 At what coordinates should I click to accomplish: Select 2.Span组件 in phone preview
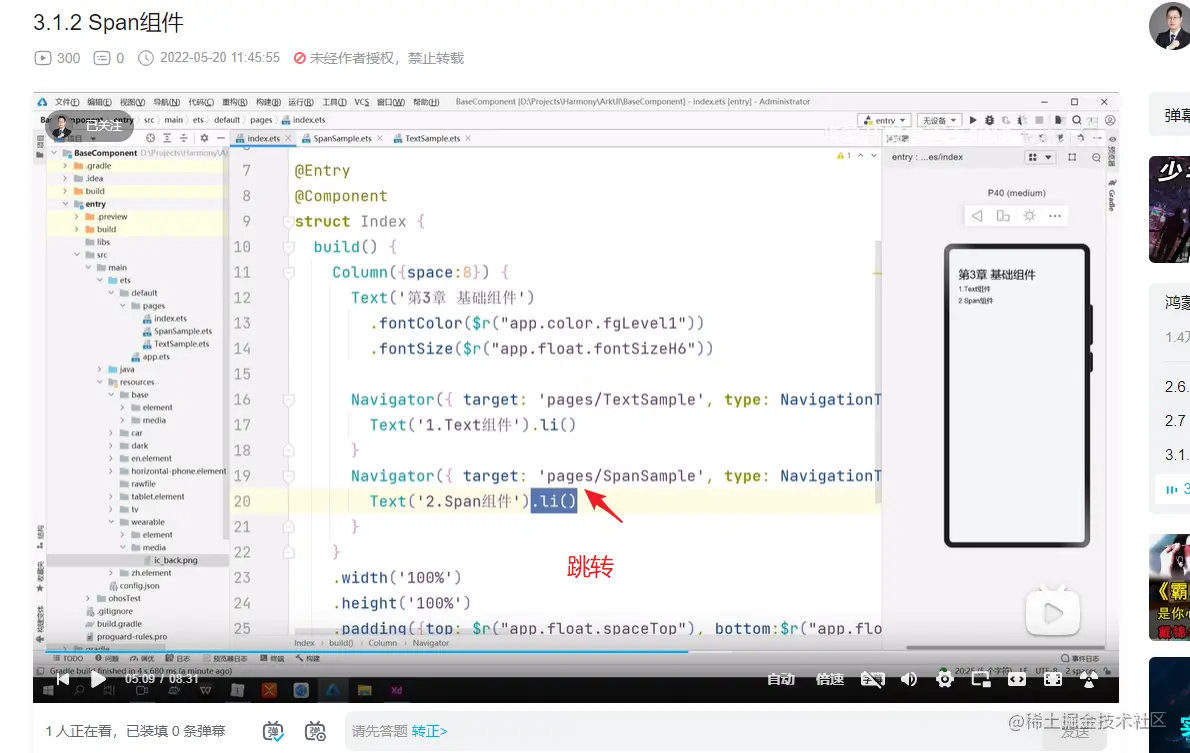coord(975,301)
